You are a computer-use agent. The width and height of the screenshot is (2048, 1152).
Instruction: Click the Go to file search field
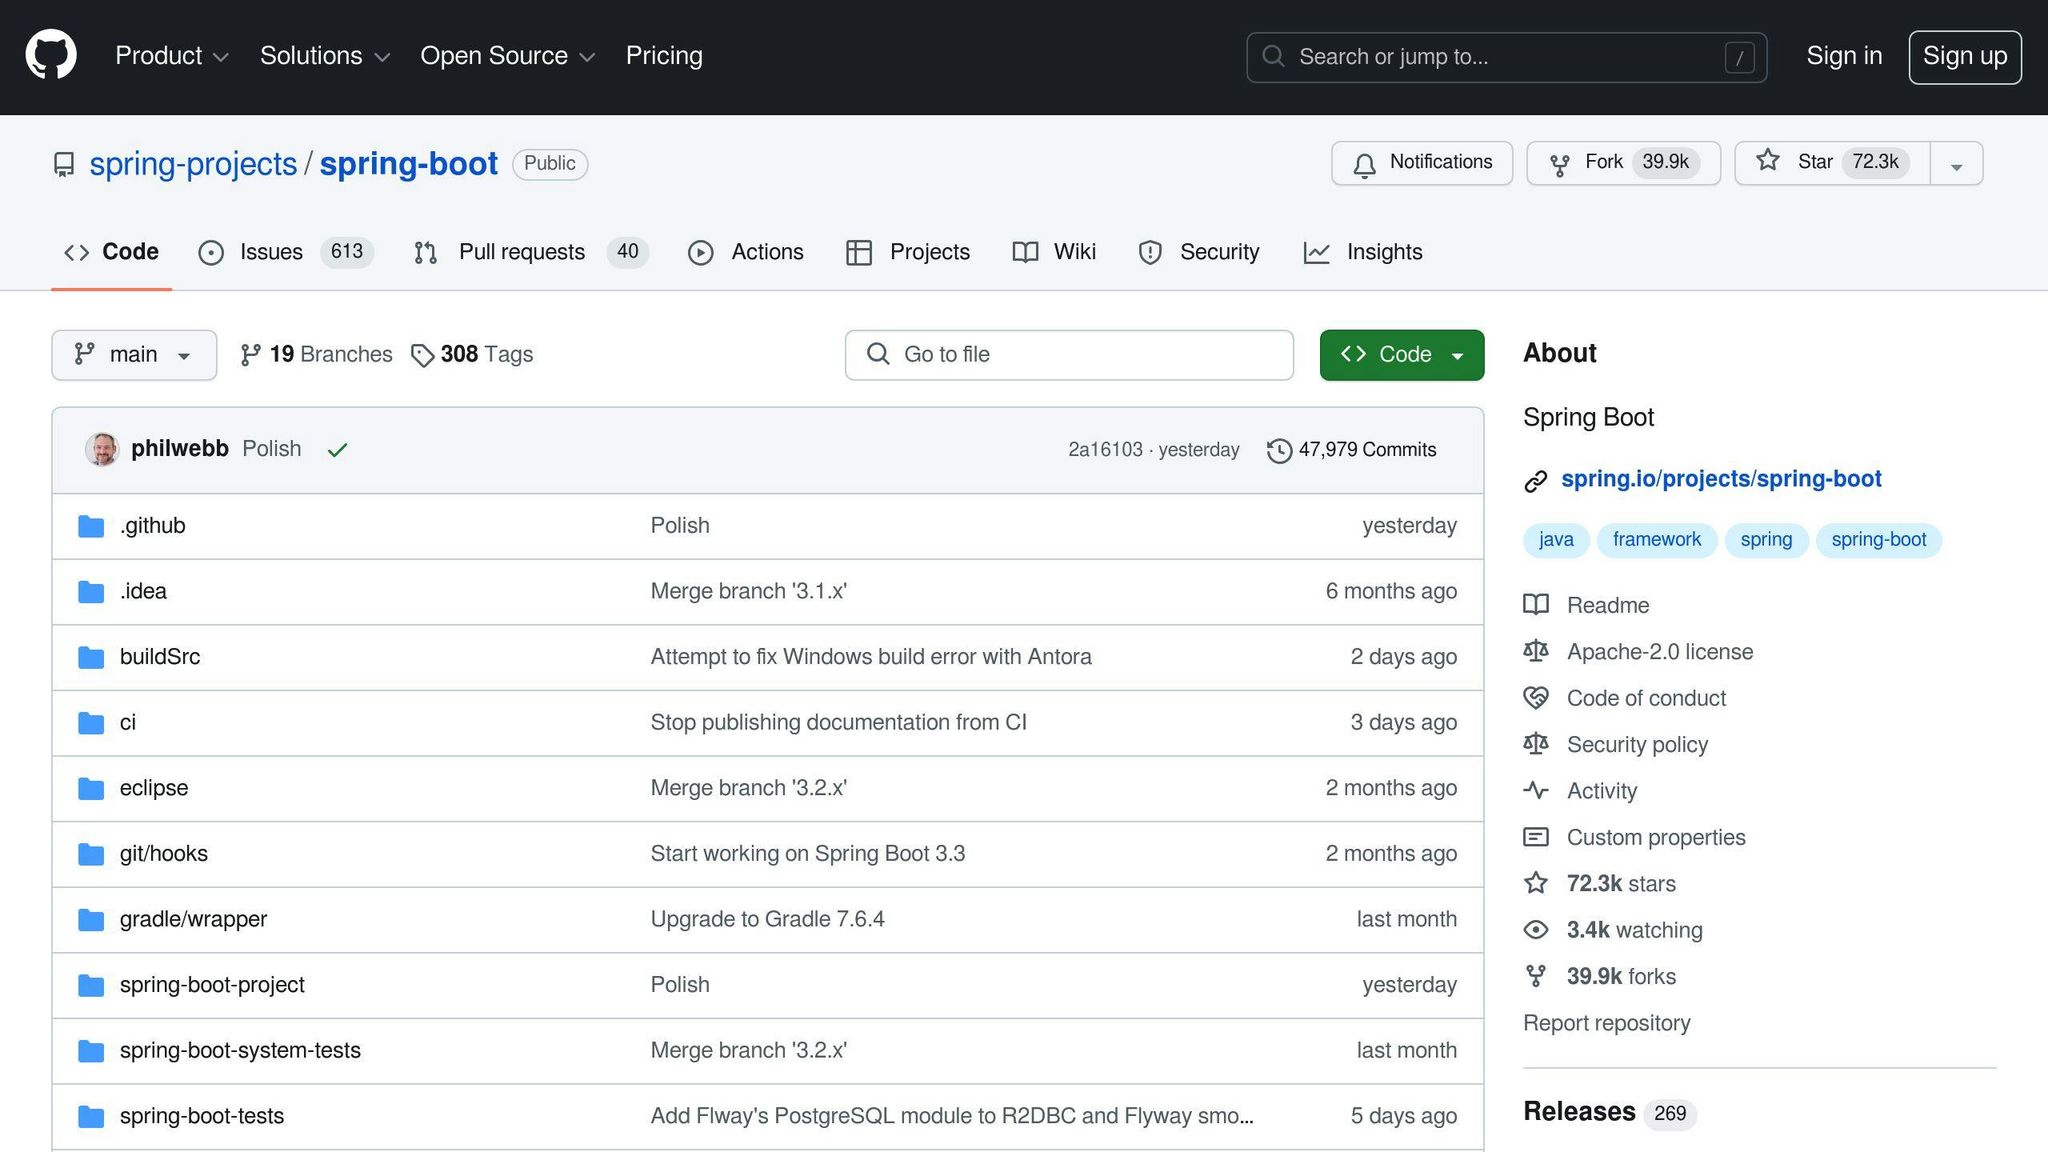[x=1068, y=354]
